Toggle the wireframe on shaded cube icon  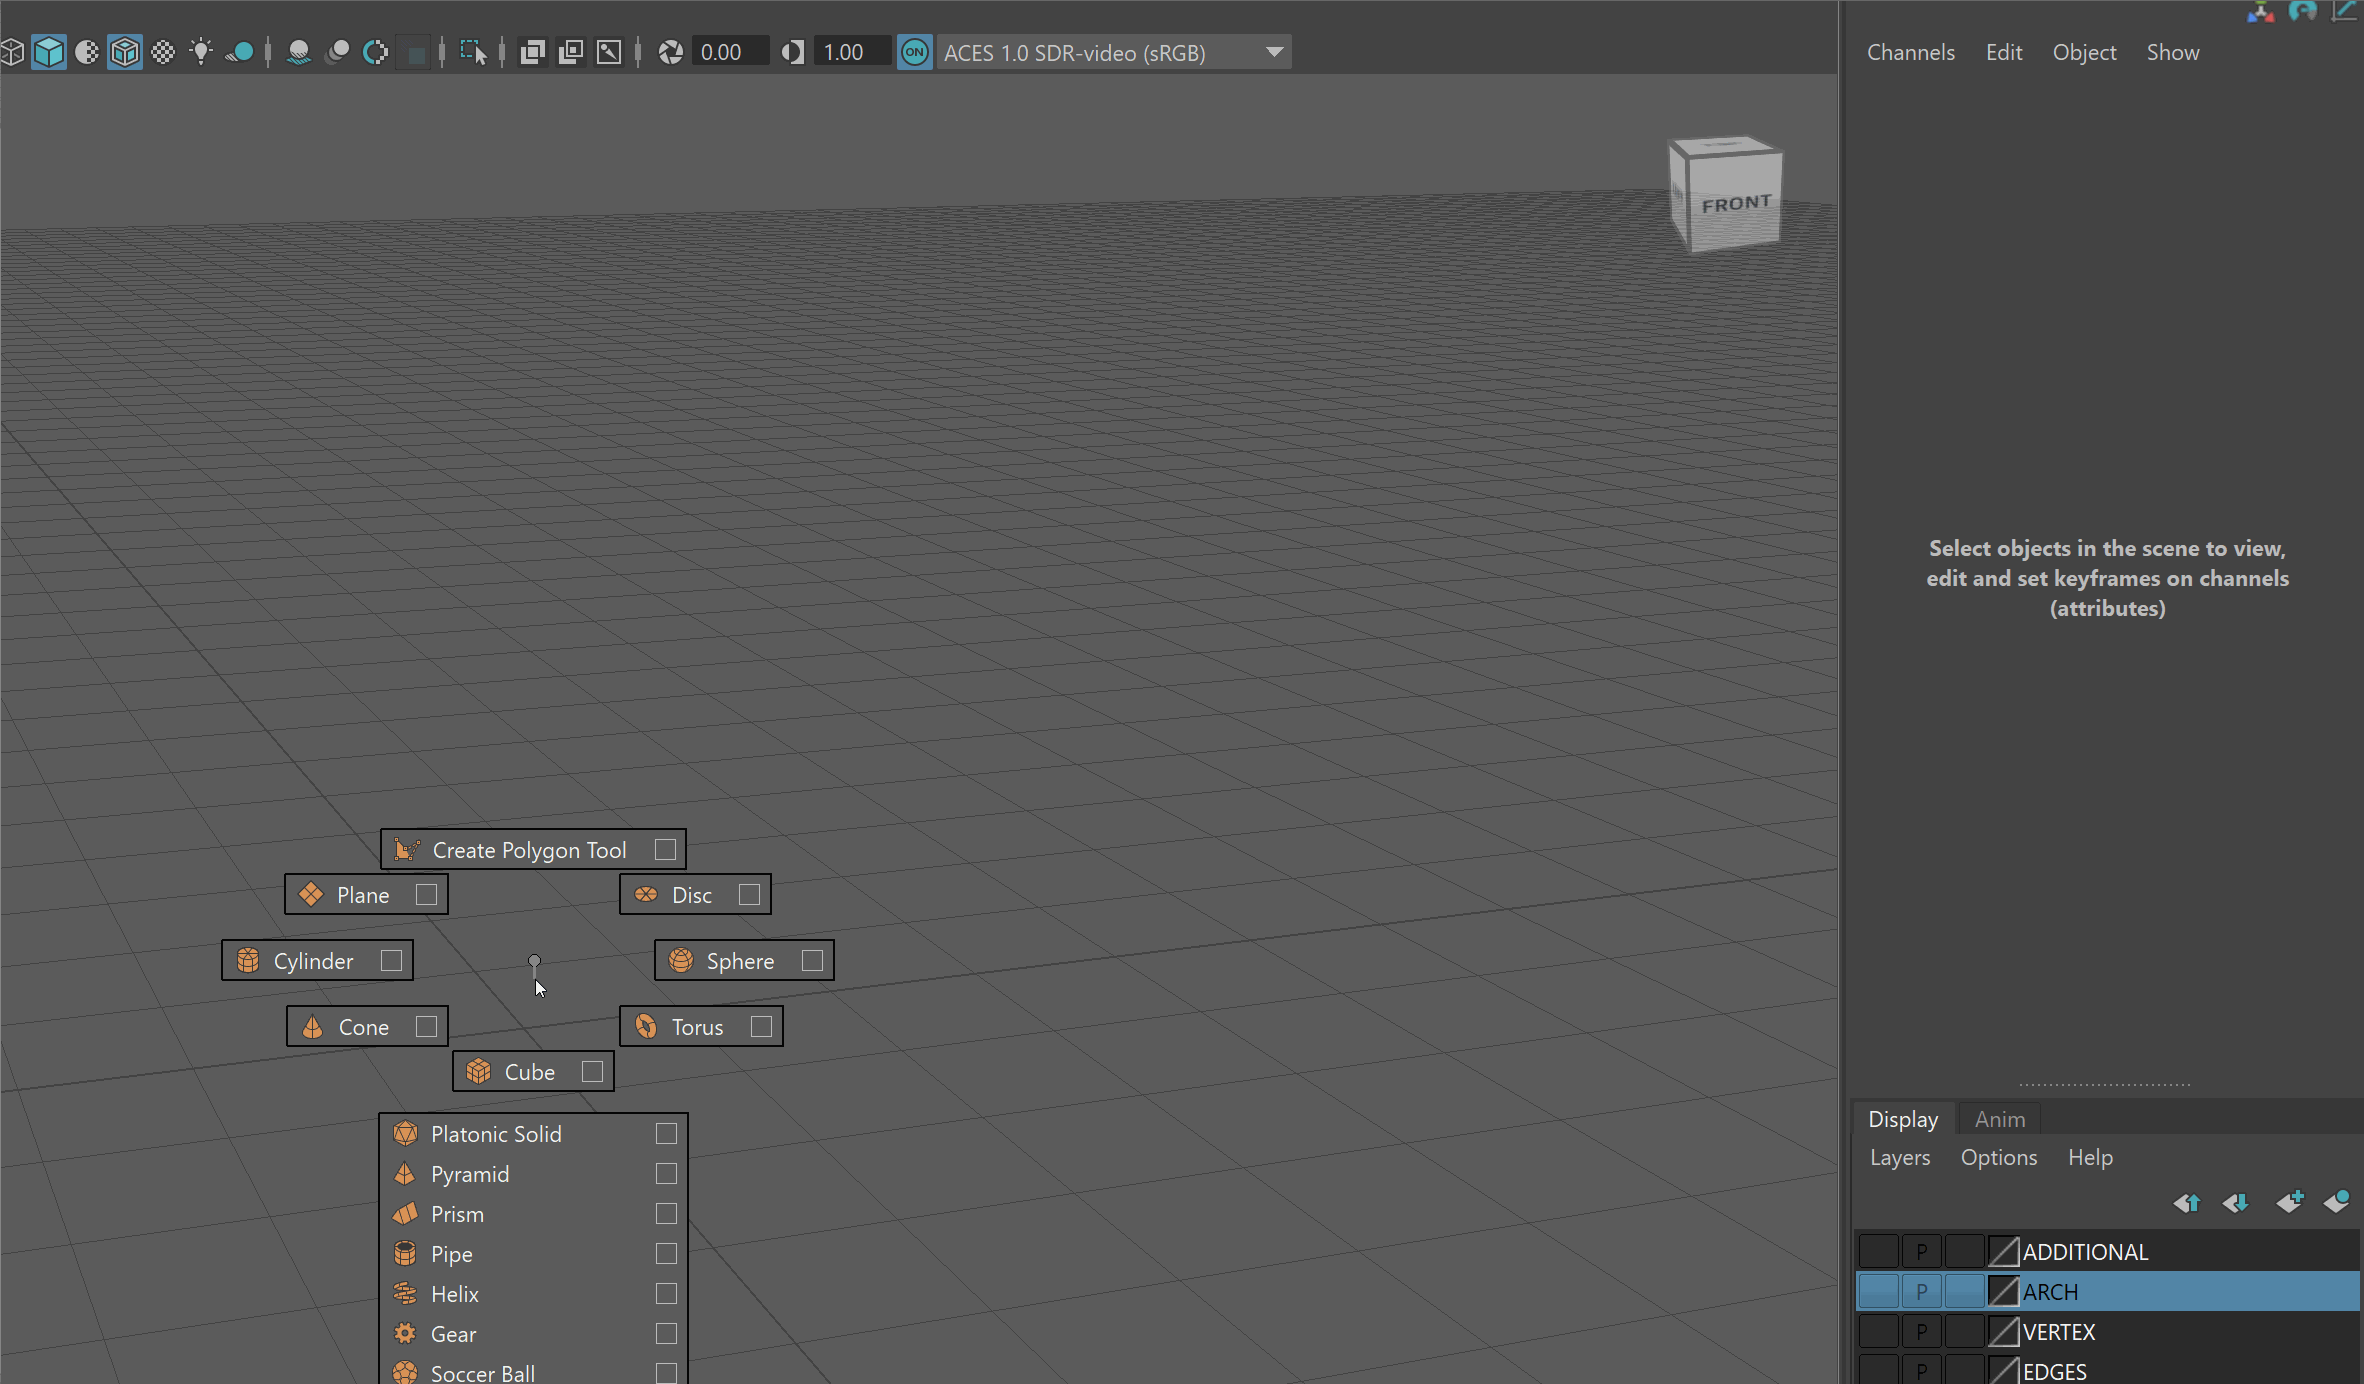click(125, 52)
